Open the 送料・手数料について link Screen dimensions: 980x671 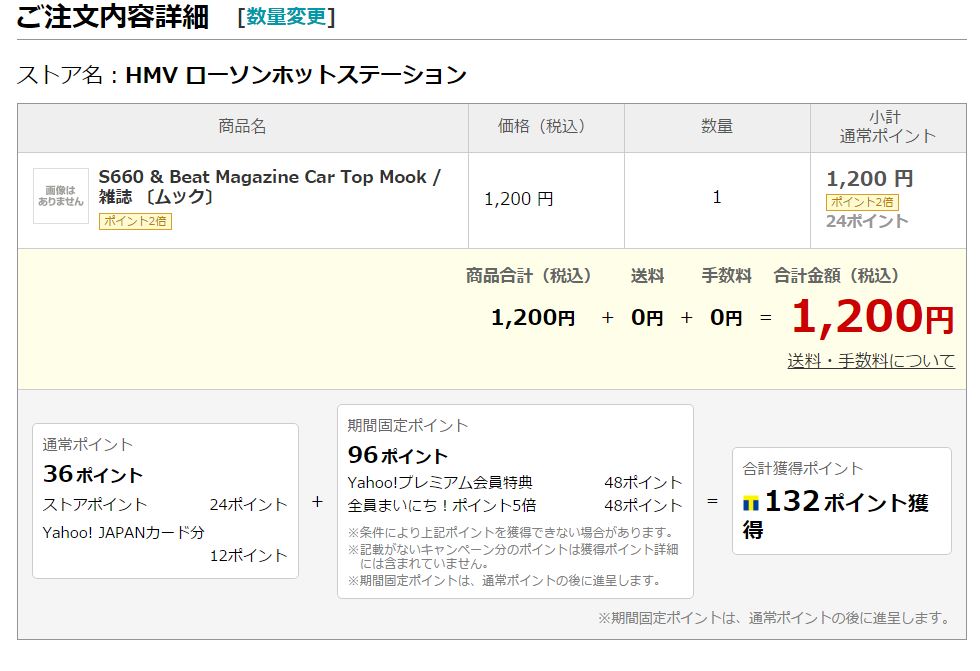tap(871, 361)
